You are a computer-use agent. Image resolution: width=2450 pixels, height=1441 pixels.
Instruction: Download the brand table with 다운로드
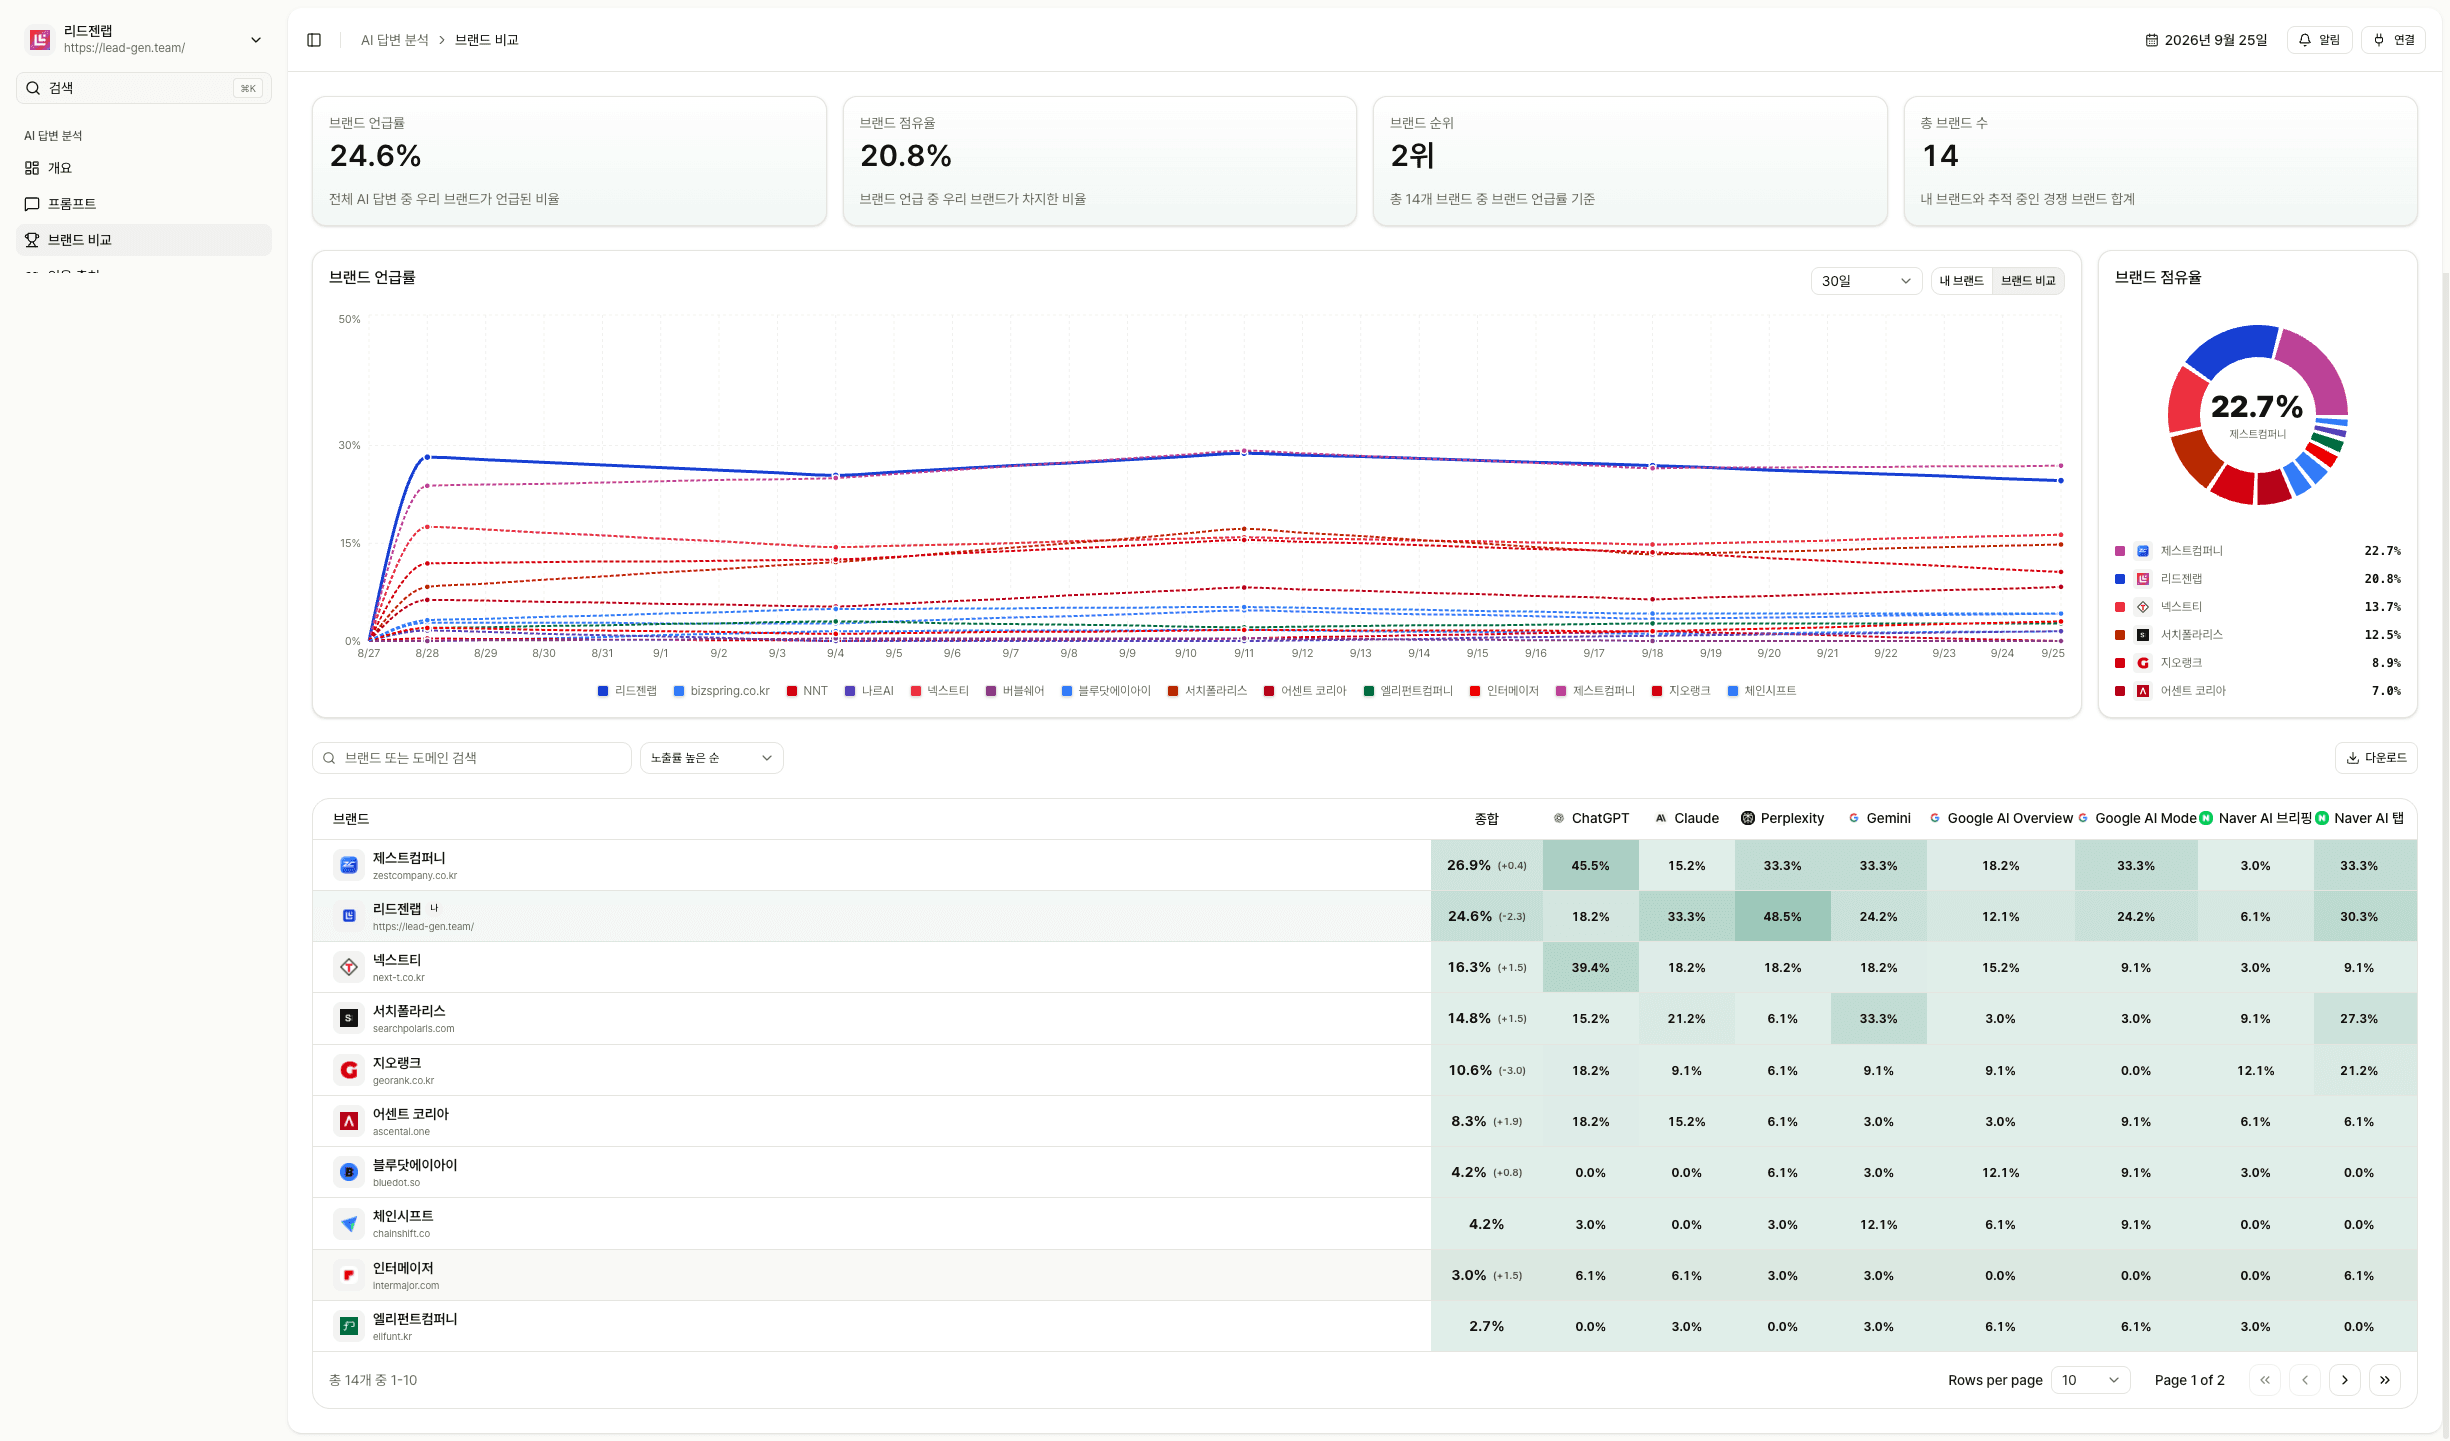(x=2376, y=758)
